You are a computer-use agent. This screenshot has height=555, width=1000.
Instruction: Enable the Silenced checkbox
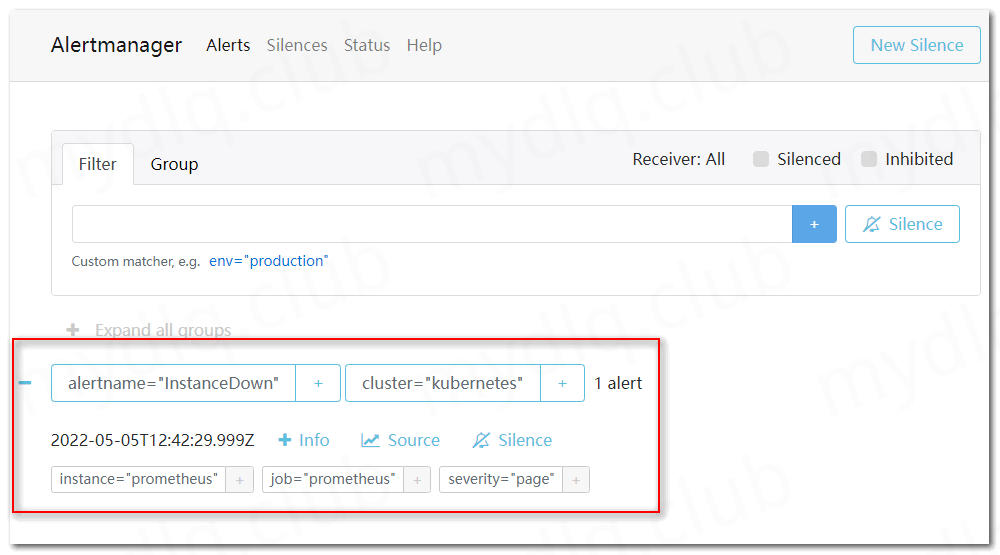pyautogui.click(x=761, y=159)
